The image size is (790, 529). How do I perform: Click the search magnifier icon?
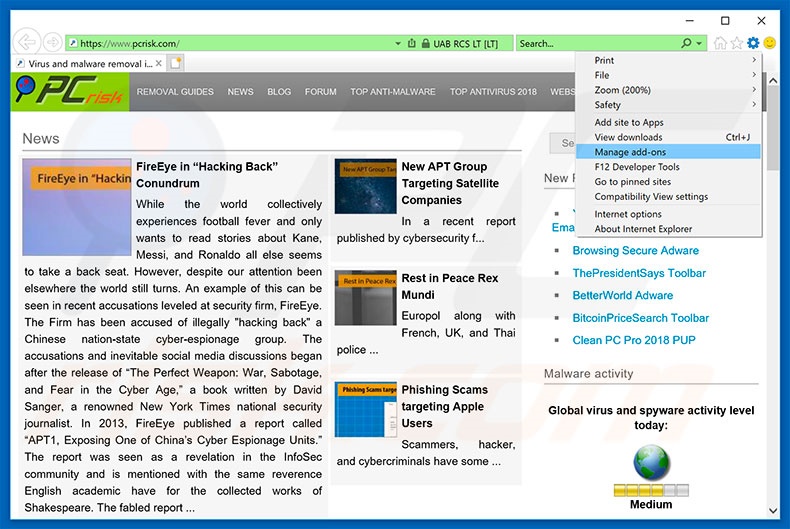pyautogui.click(x=686, y=43)
